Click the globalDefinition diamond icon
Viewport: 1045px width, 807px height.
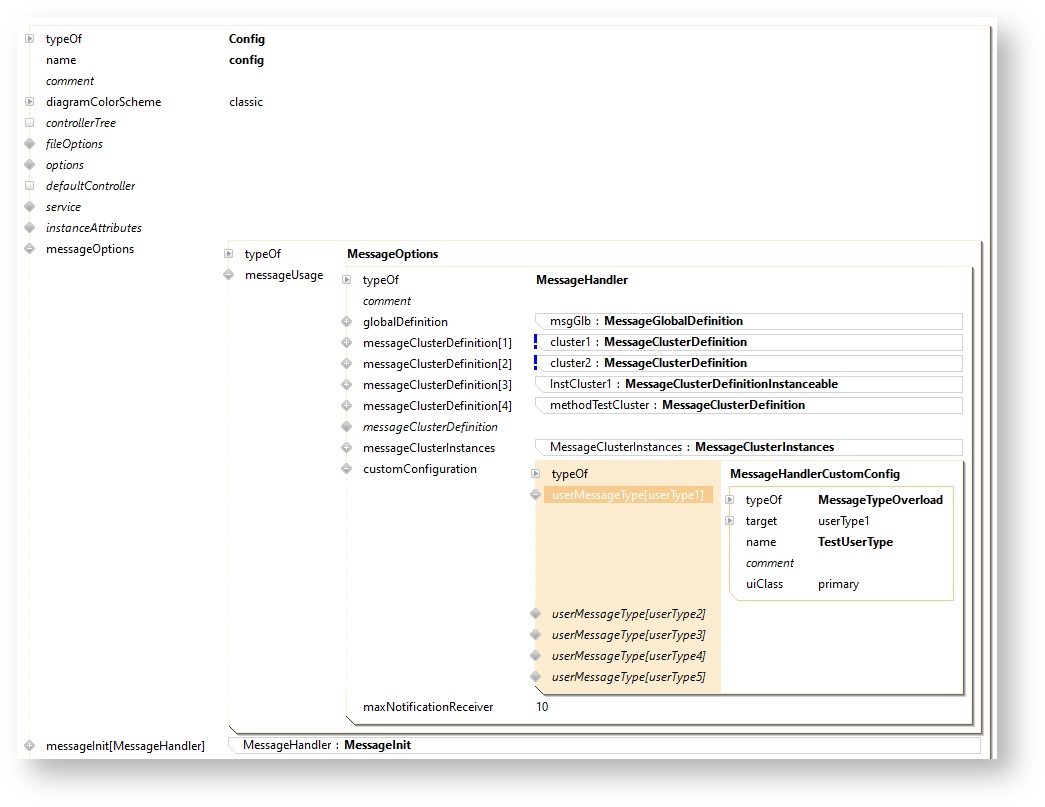346,322
